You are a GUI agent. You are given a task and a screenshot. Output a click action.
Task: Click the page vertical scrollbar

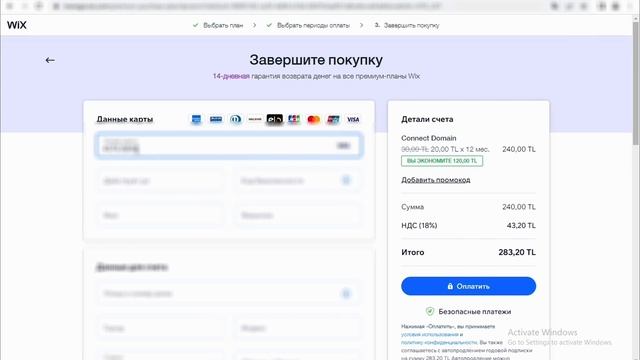pyautogui.click(x=636, y=84)
